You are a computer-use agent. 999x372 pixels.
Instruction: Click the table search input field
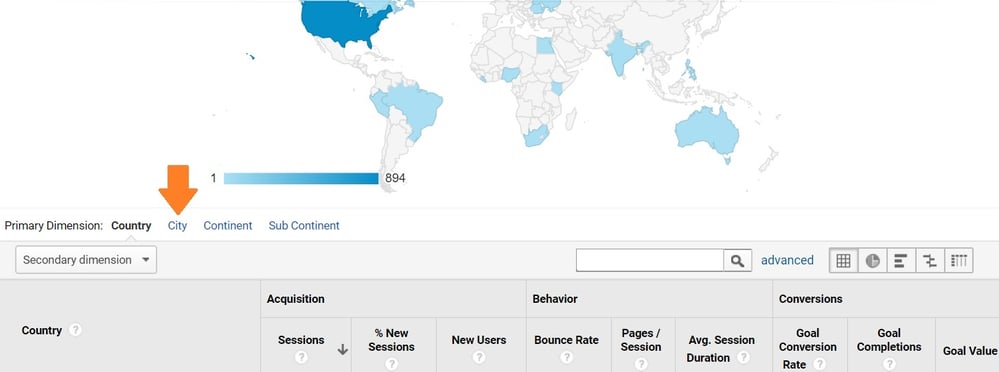coord(650,261)
